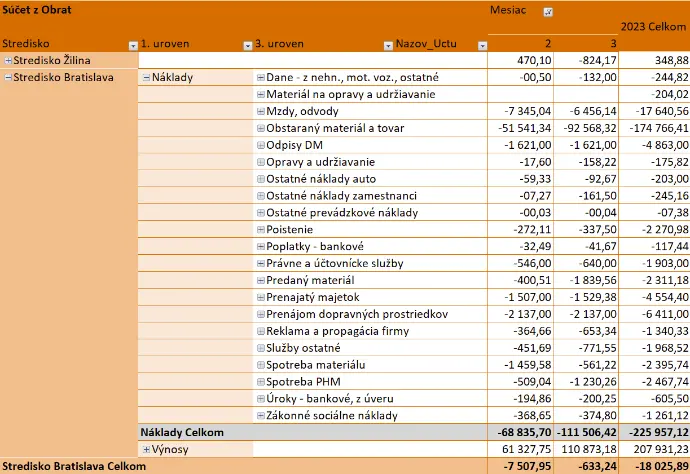Image resolution: width=690 pixels, height=474 pixels.
Task: Click the Bratislava month 3 total -633,24
Action: click(598, 466)
